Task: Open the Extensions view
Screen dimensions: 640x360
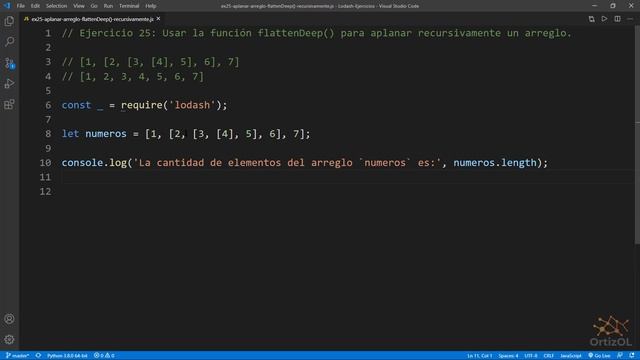Action: (x=9, y=104)
